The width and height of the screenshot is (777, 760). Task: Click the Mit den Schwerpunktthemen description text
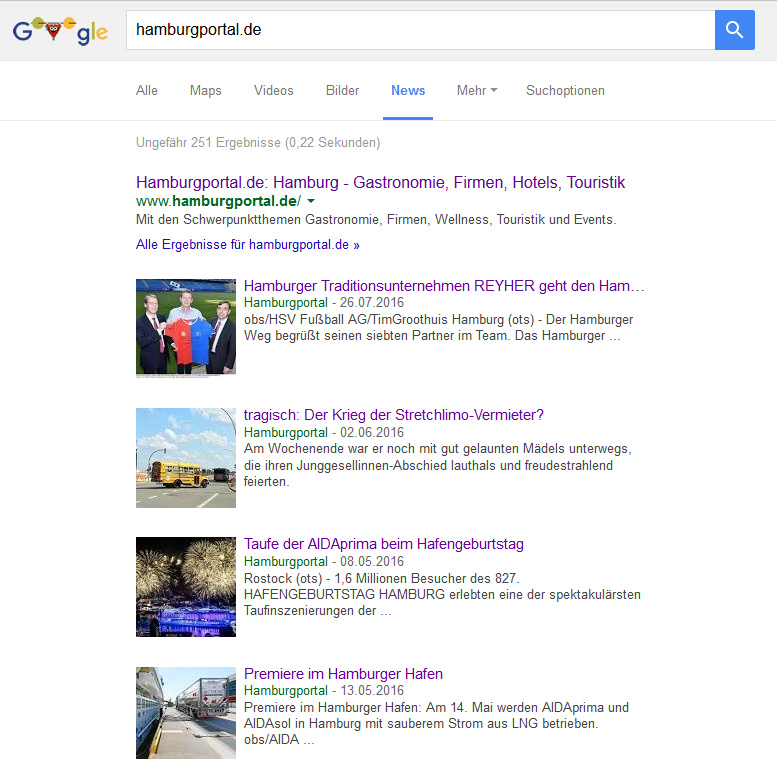376,219
